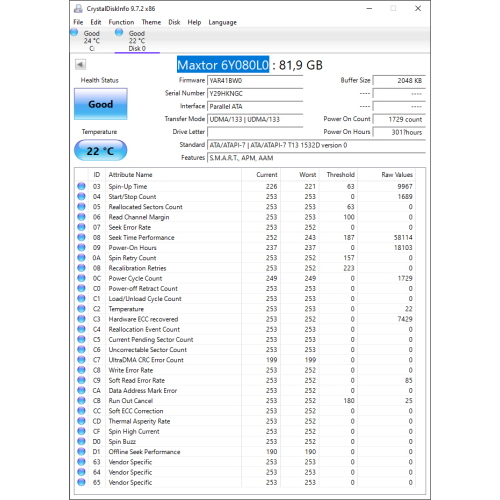Open the Edit menu

(x=96, y=22)
